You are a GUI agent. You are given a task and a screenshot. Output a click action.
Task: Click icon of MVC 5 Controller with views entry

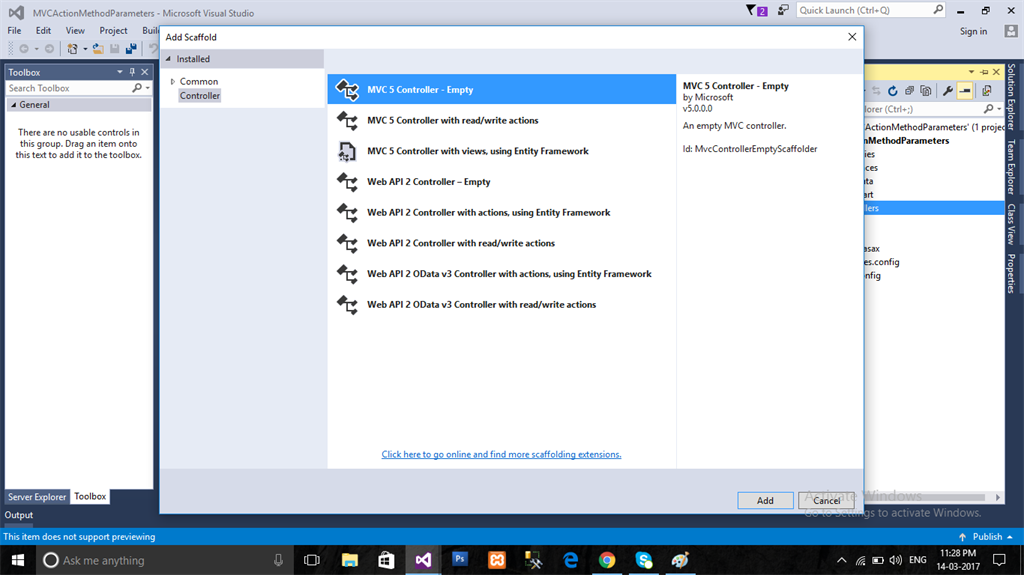pyautogui.click(x=347, y=152)
